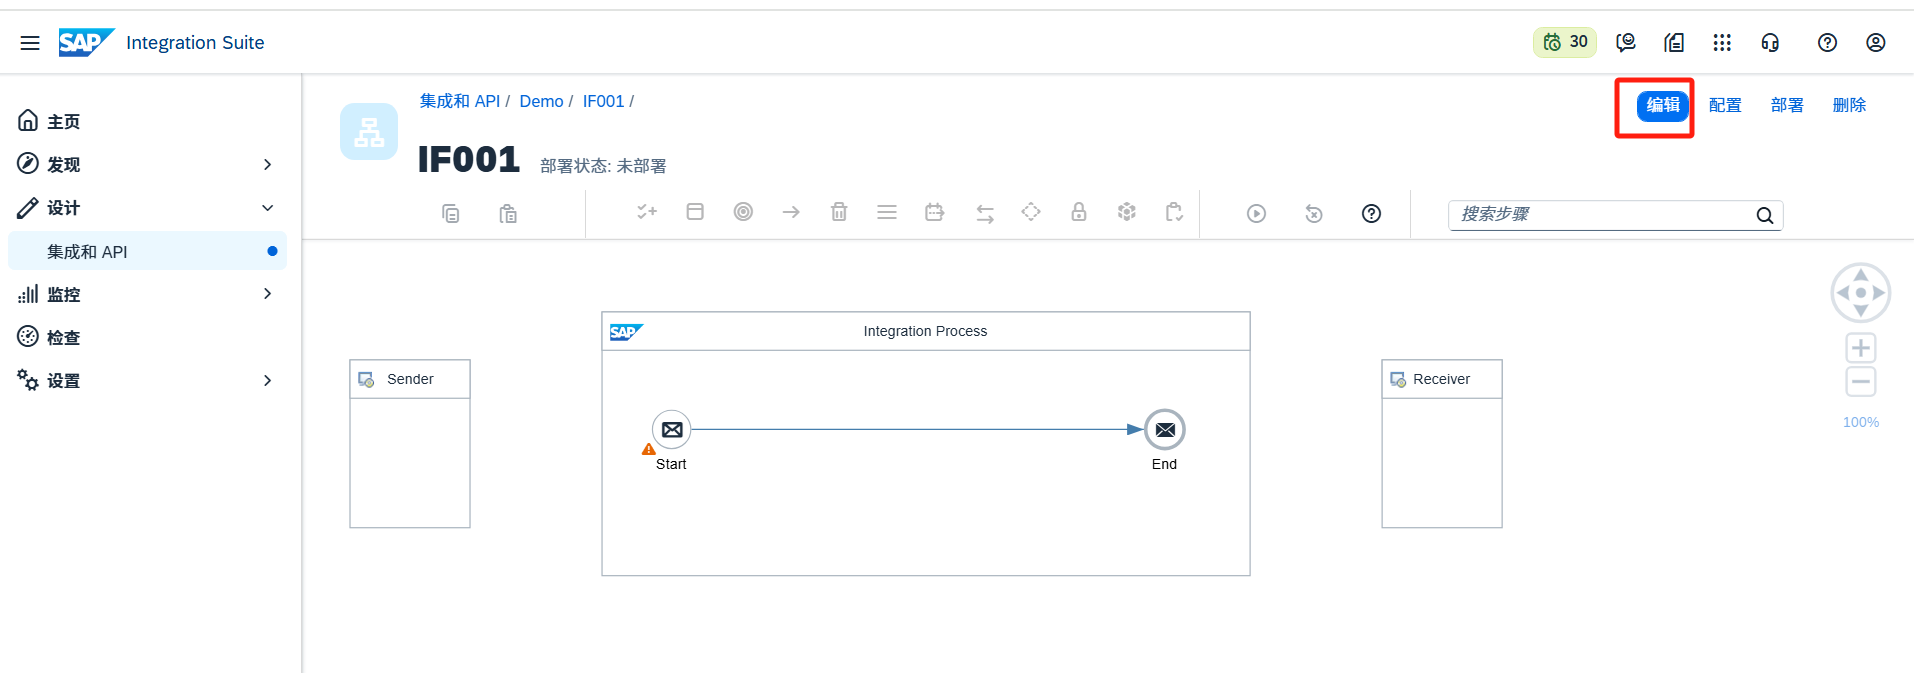Screen dimensions: 1914x673
Task: Select the Sender participant box
Action: click(410, 443)
